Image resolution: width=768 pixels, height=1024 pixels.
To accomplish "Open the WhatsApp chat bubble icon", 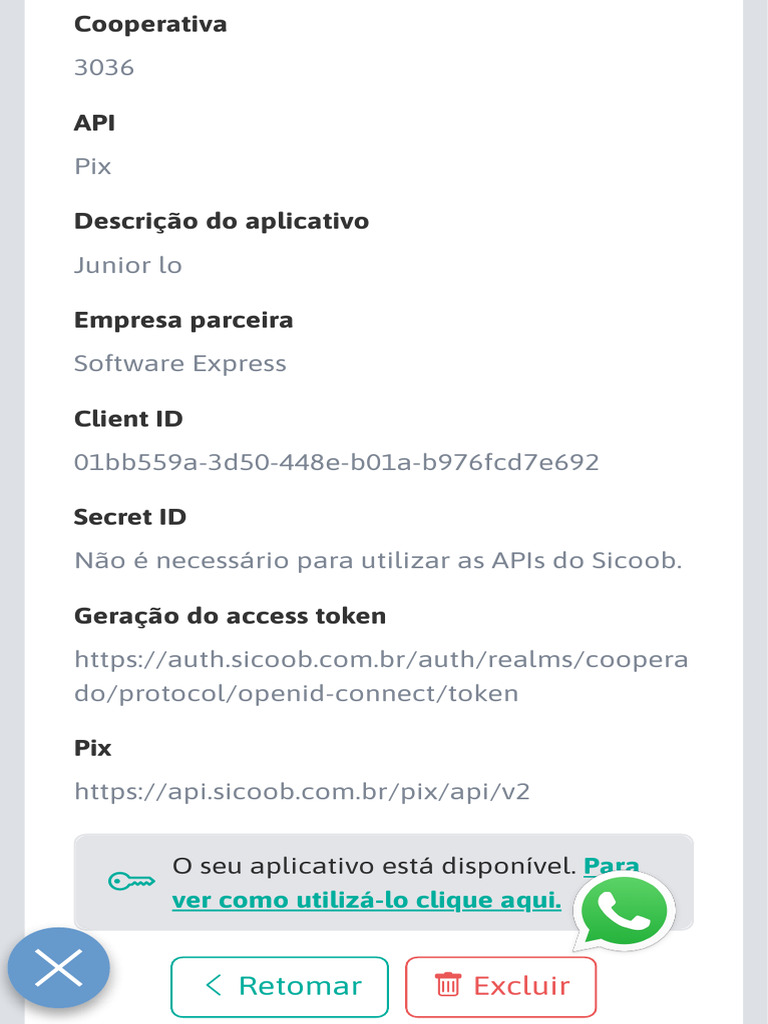I will tap(624, 911).
